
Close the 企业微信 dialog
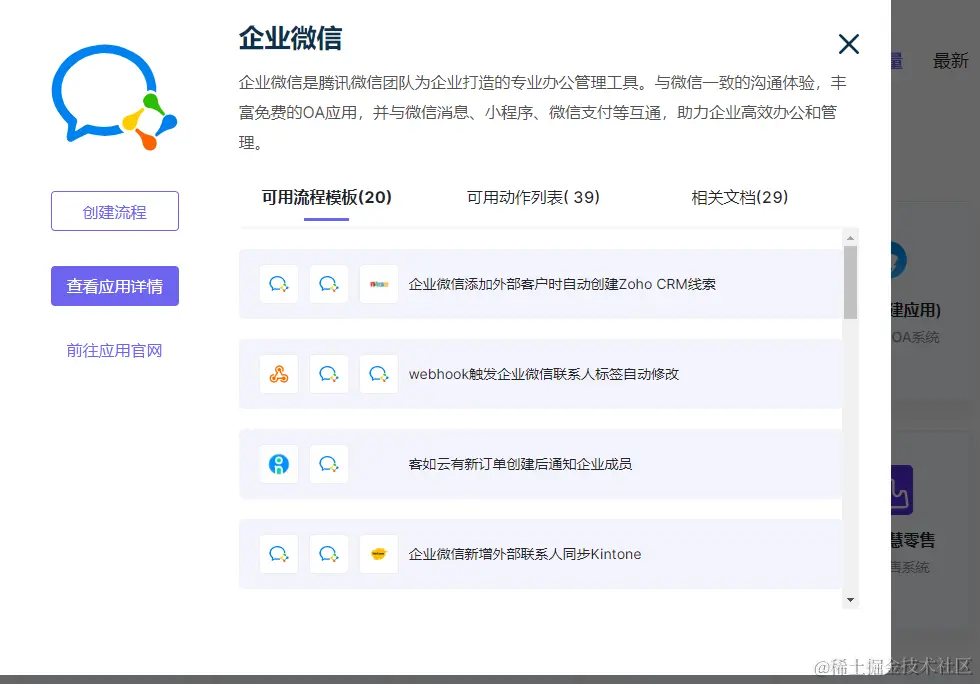[848, 44]
